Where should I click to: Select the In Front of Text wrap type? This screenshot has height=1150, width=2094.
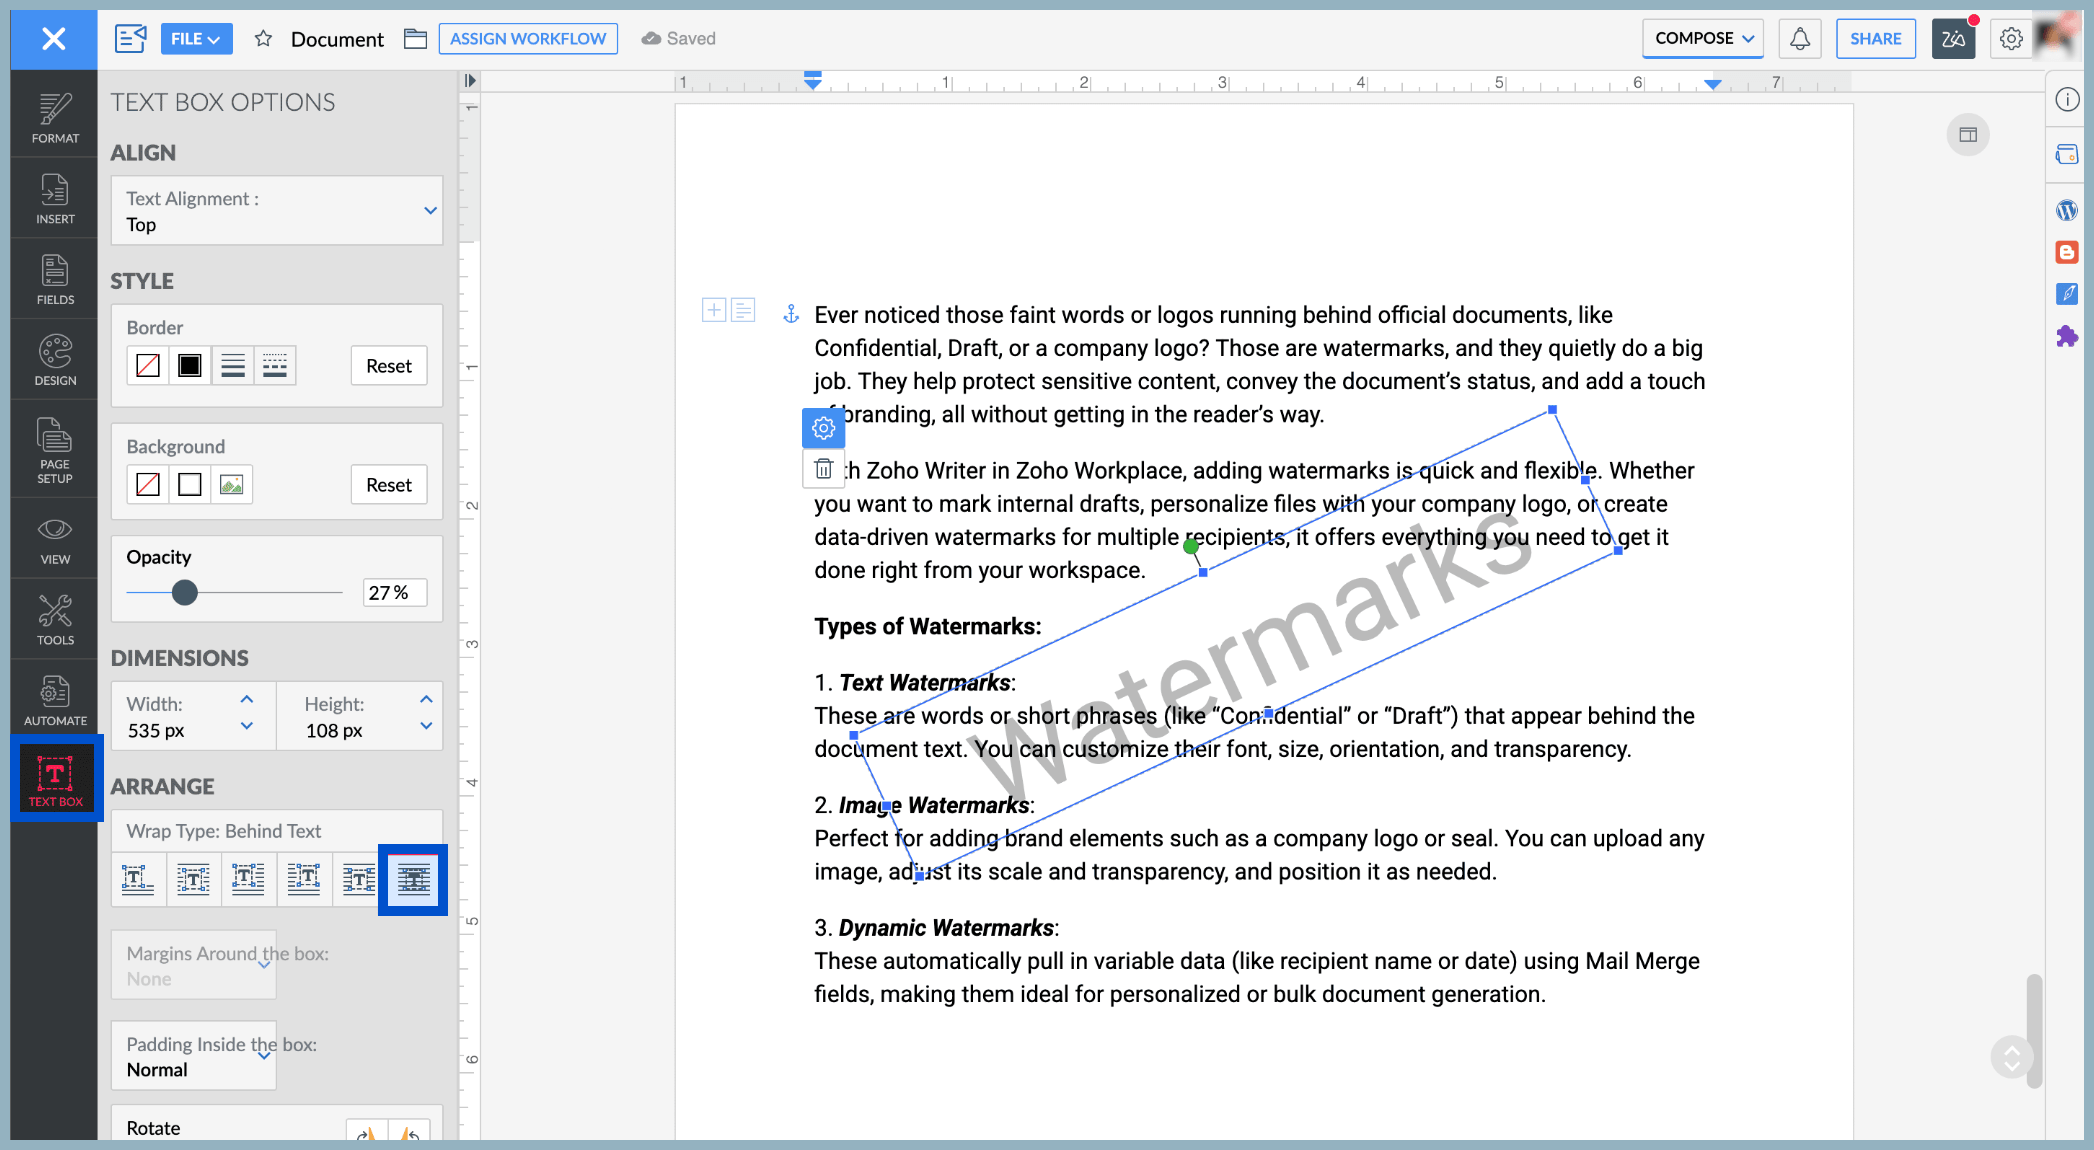pos(357,879)
